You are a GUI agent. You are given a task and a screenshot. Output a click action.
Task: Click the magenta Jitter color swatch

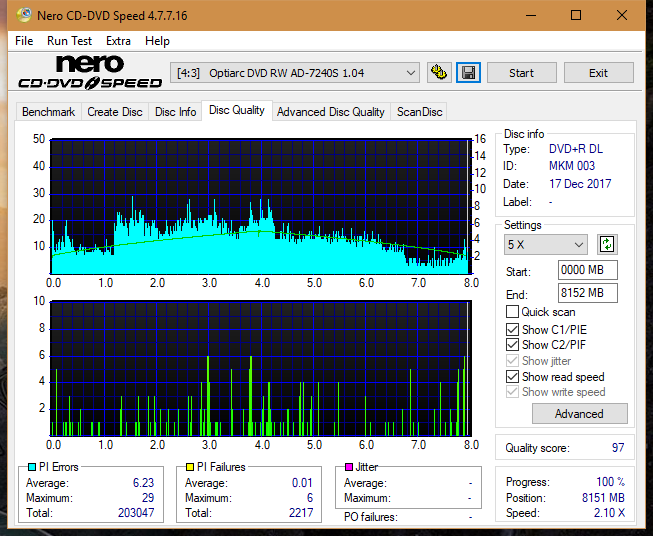[x=349, y=467]
